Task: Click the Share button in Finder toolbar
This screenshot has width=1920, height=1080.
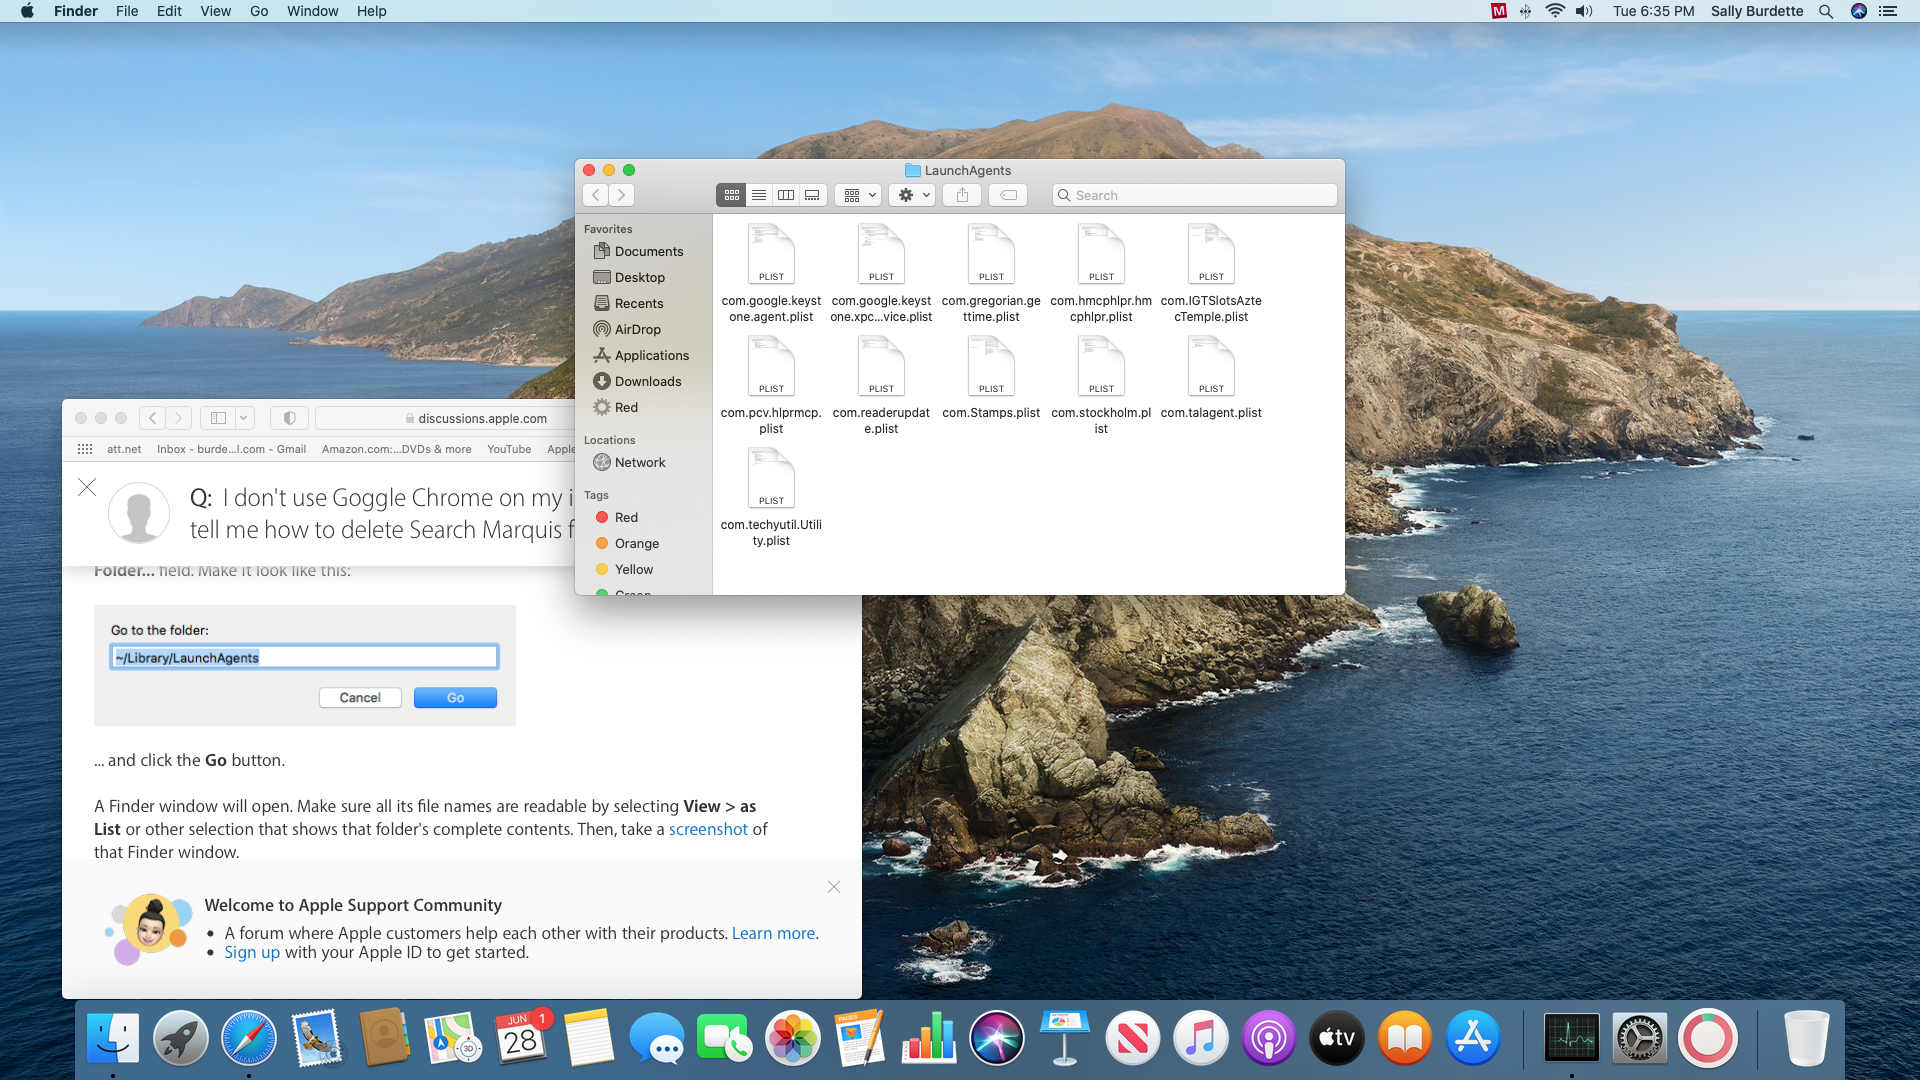Action: pyautogui.click(x=962, y=195)
